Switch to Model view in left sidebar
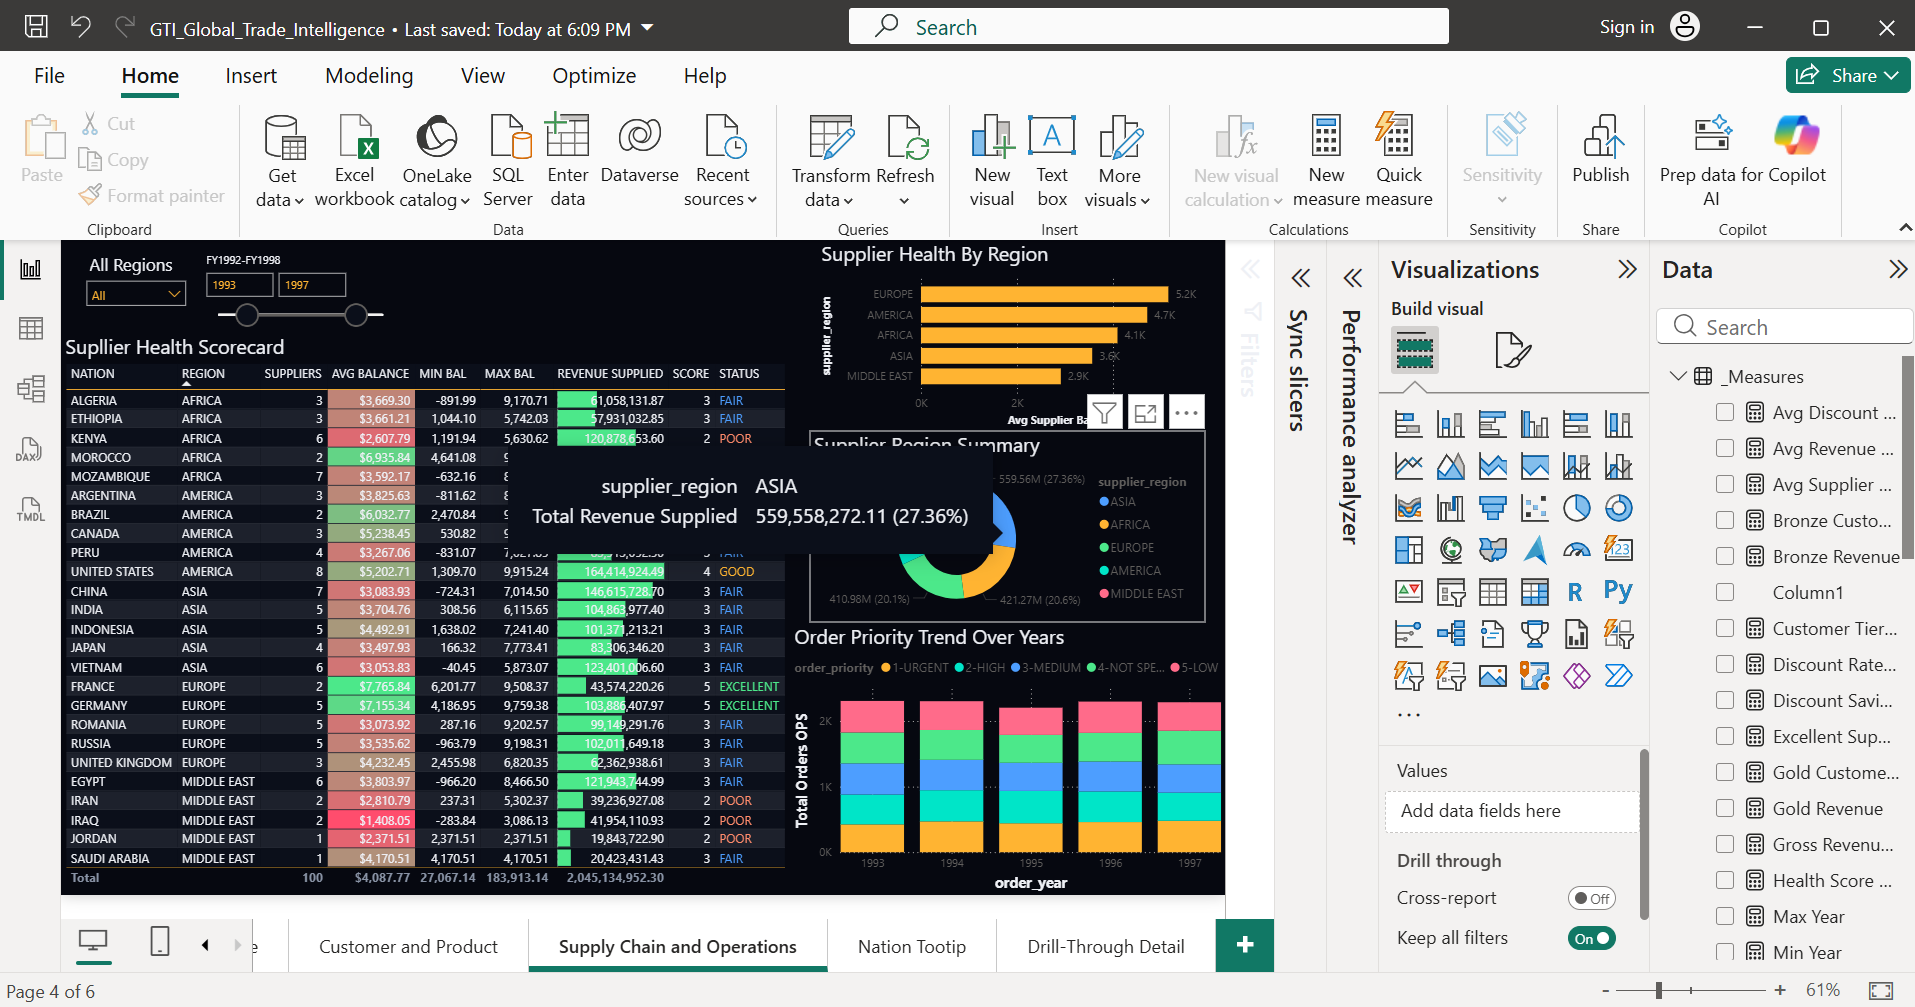The height and width of the screenshot is (1007, 1915). point(31,389)
